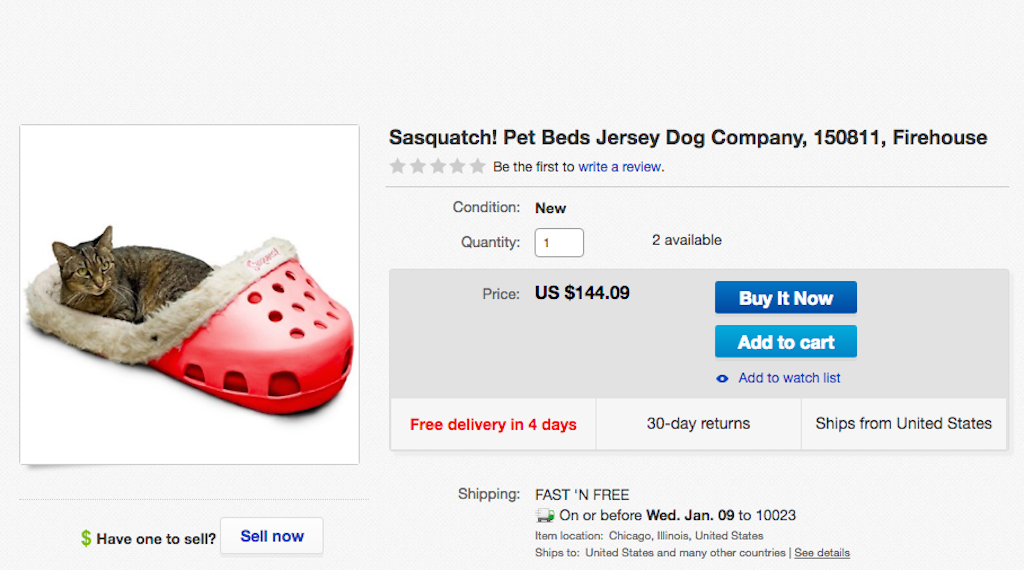Select the third rating star

pyautogui.click(x=438, y=166)
